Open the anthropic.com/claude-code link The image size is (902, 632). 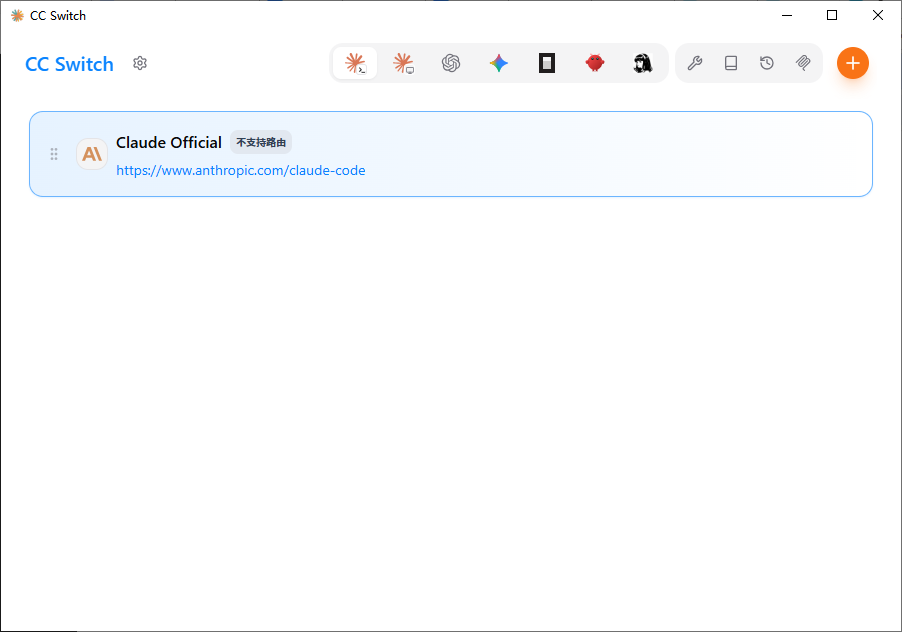(x=240, y=170)
